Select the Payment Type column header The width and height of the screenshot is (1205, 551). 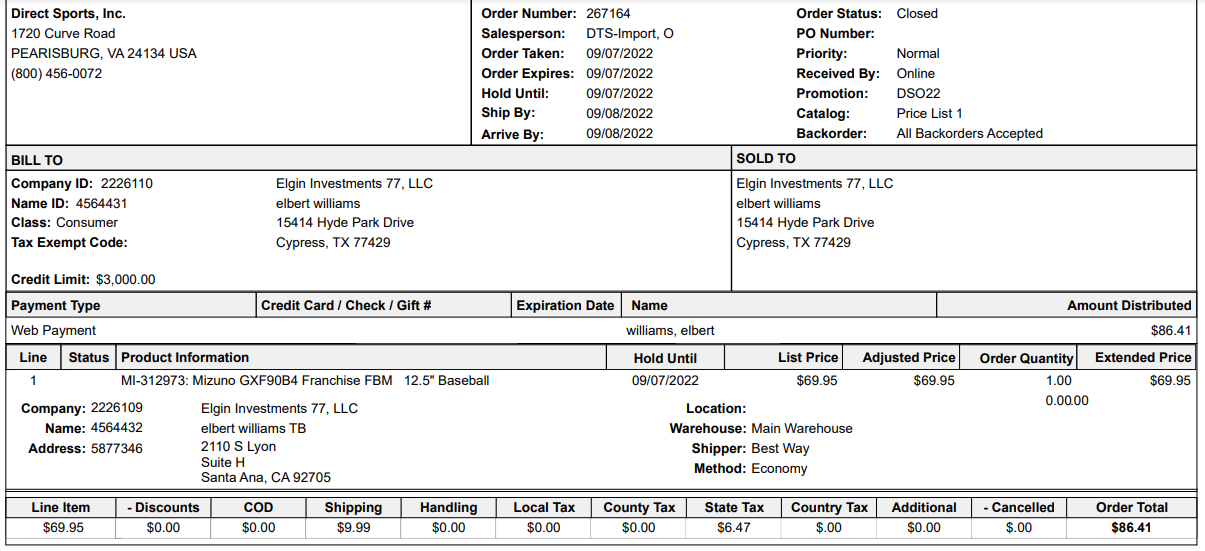[56, 306]
